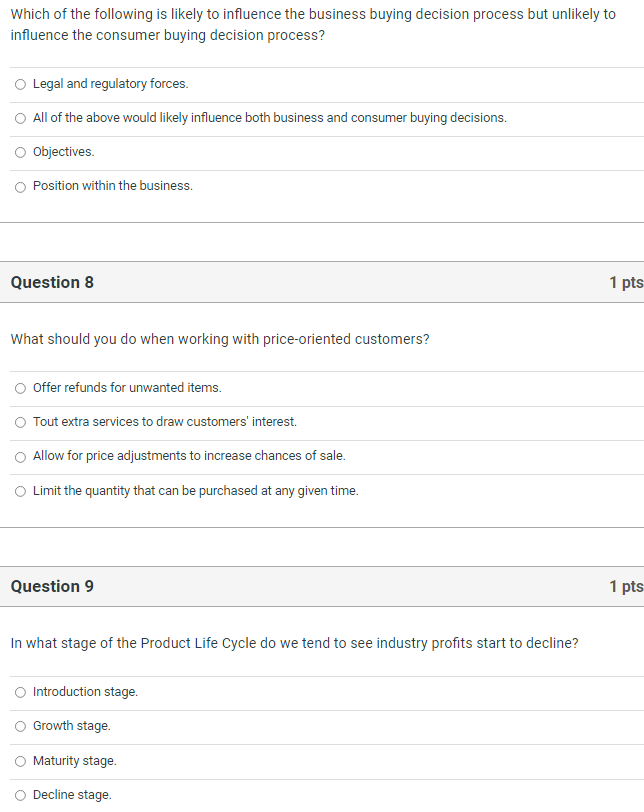644x812 pixels.
Task: Click the empty radio beside 'Decline stage'
Action: click(x=20, y=795)
